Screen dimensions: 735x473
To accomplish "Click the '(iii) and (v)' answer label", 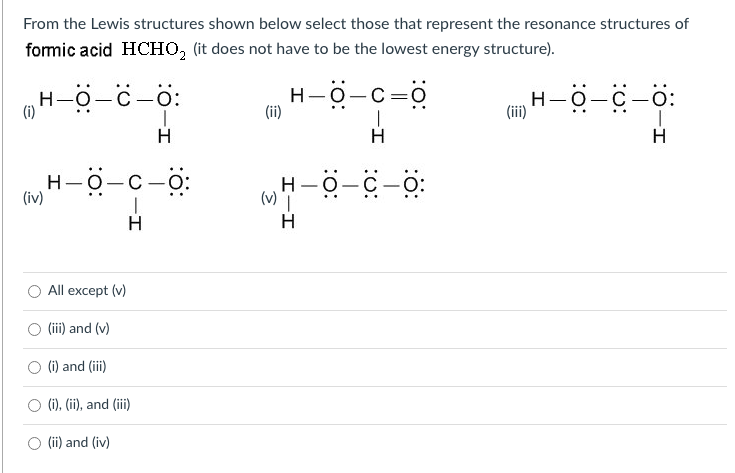I will click(79, 329).
